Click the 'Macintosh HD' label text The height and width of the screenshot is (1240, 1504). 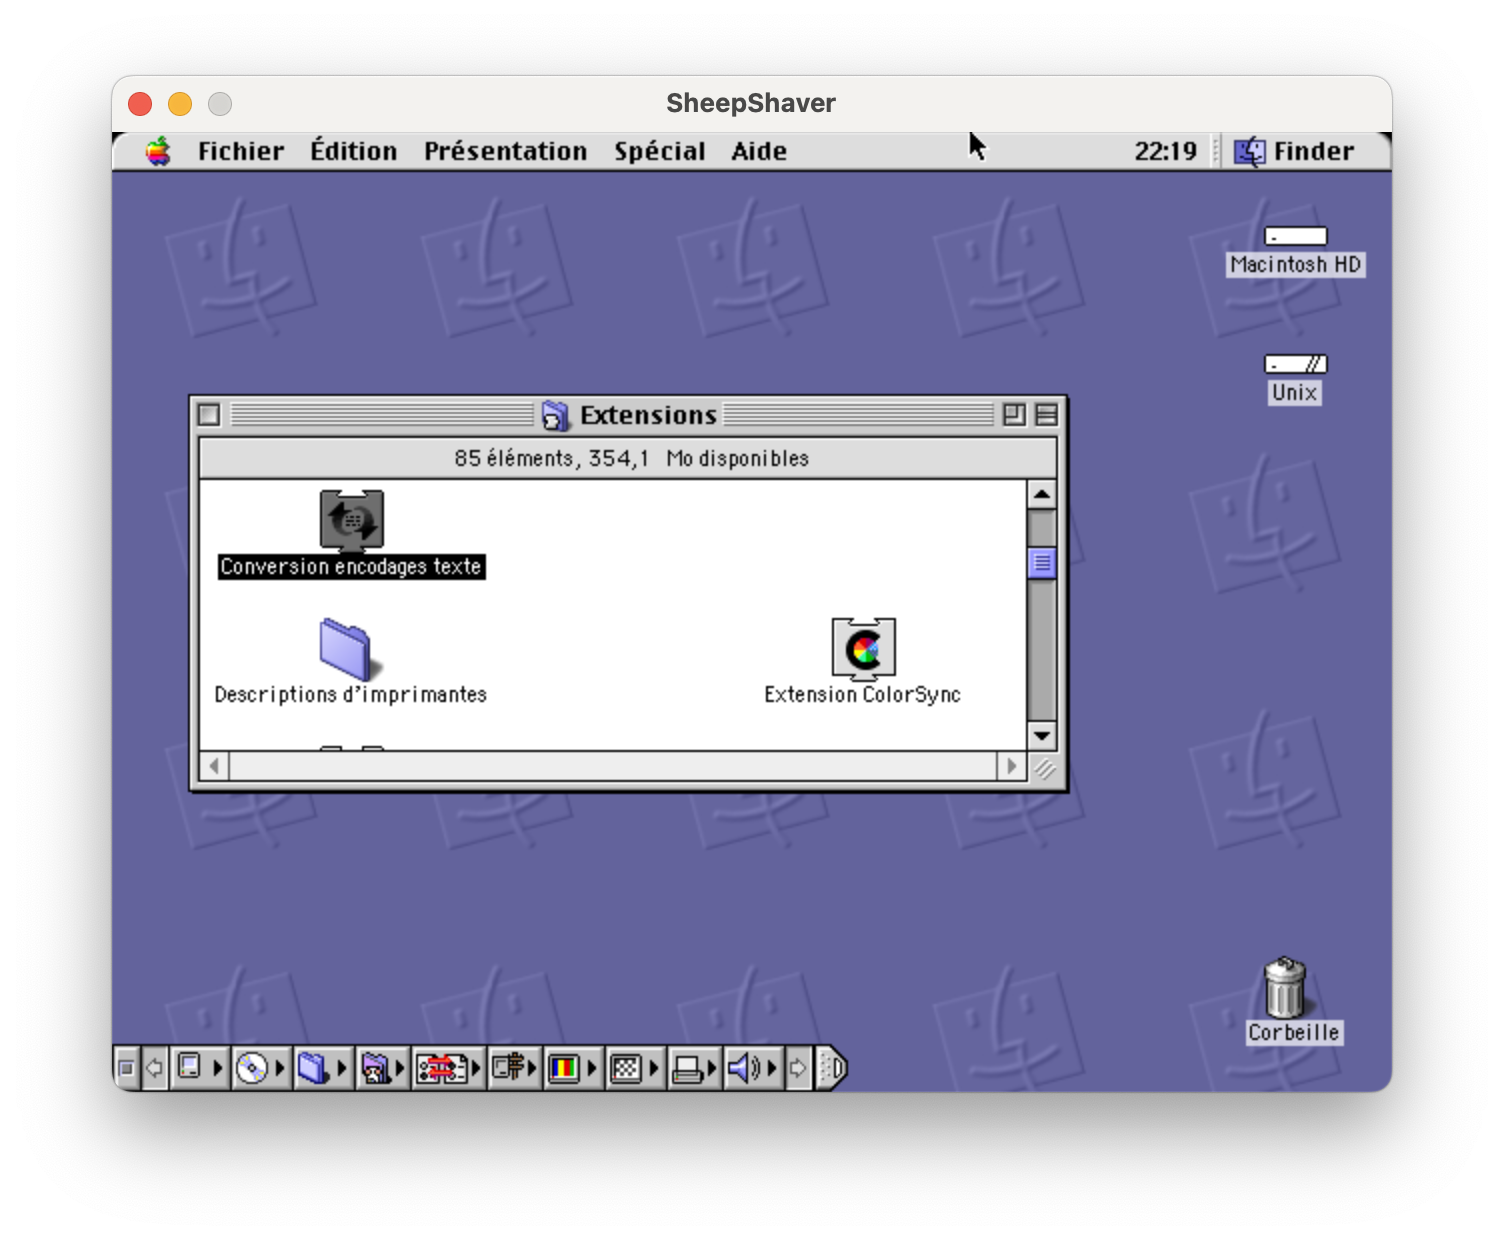(x=1295, y=265)
